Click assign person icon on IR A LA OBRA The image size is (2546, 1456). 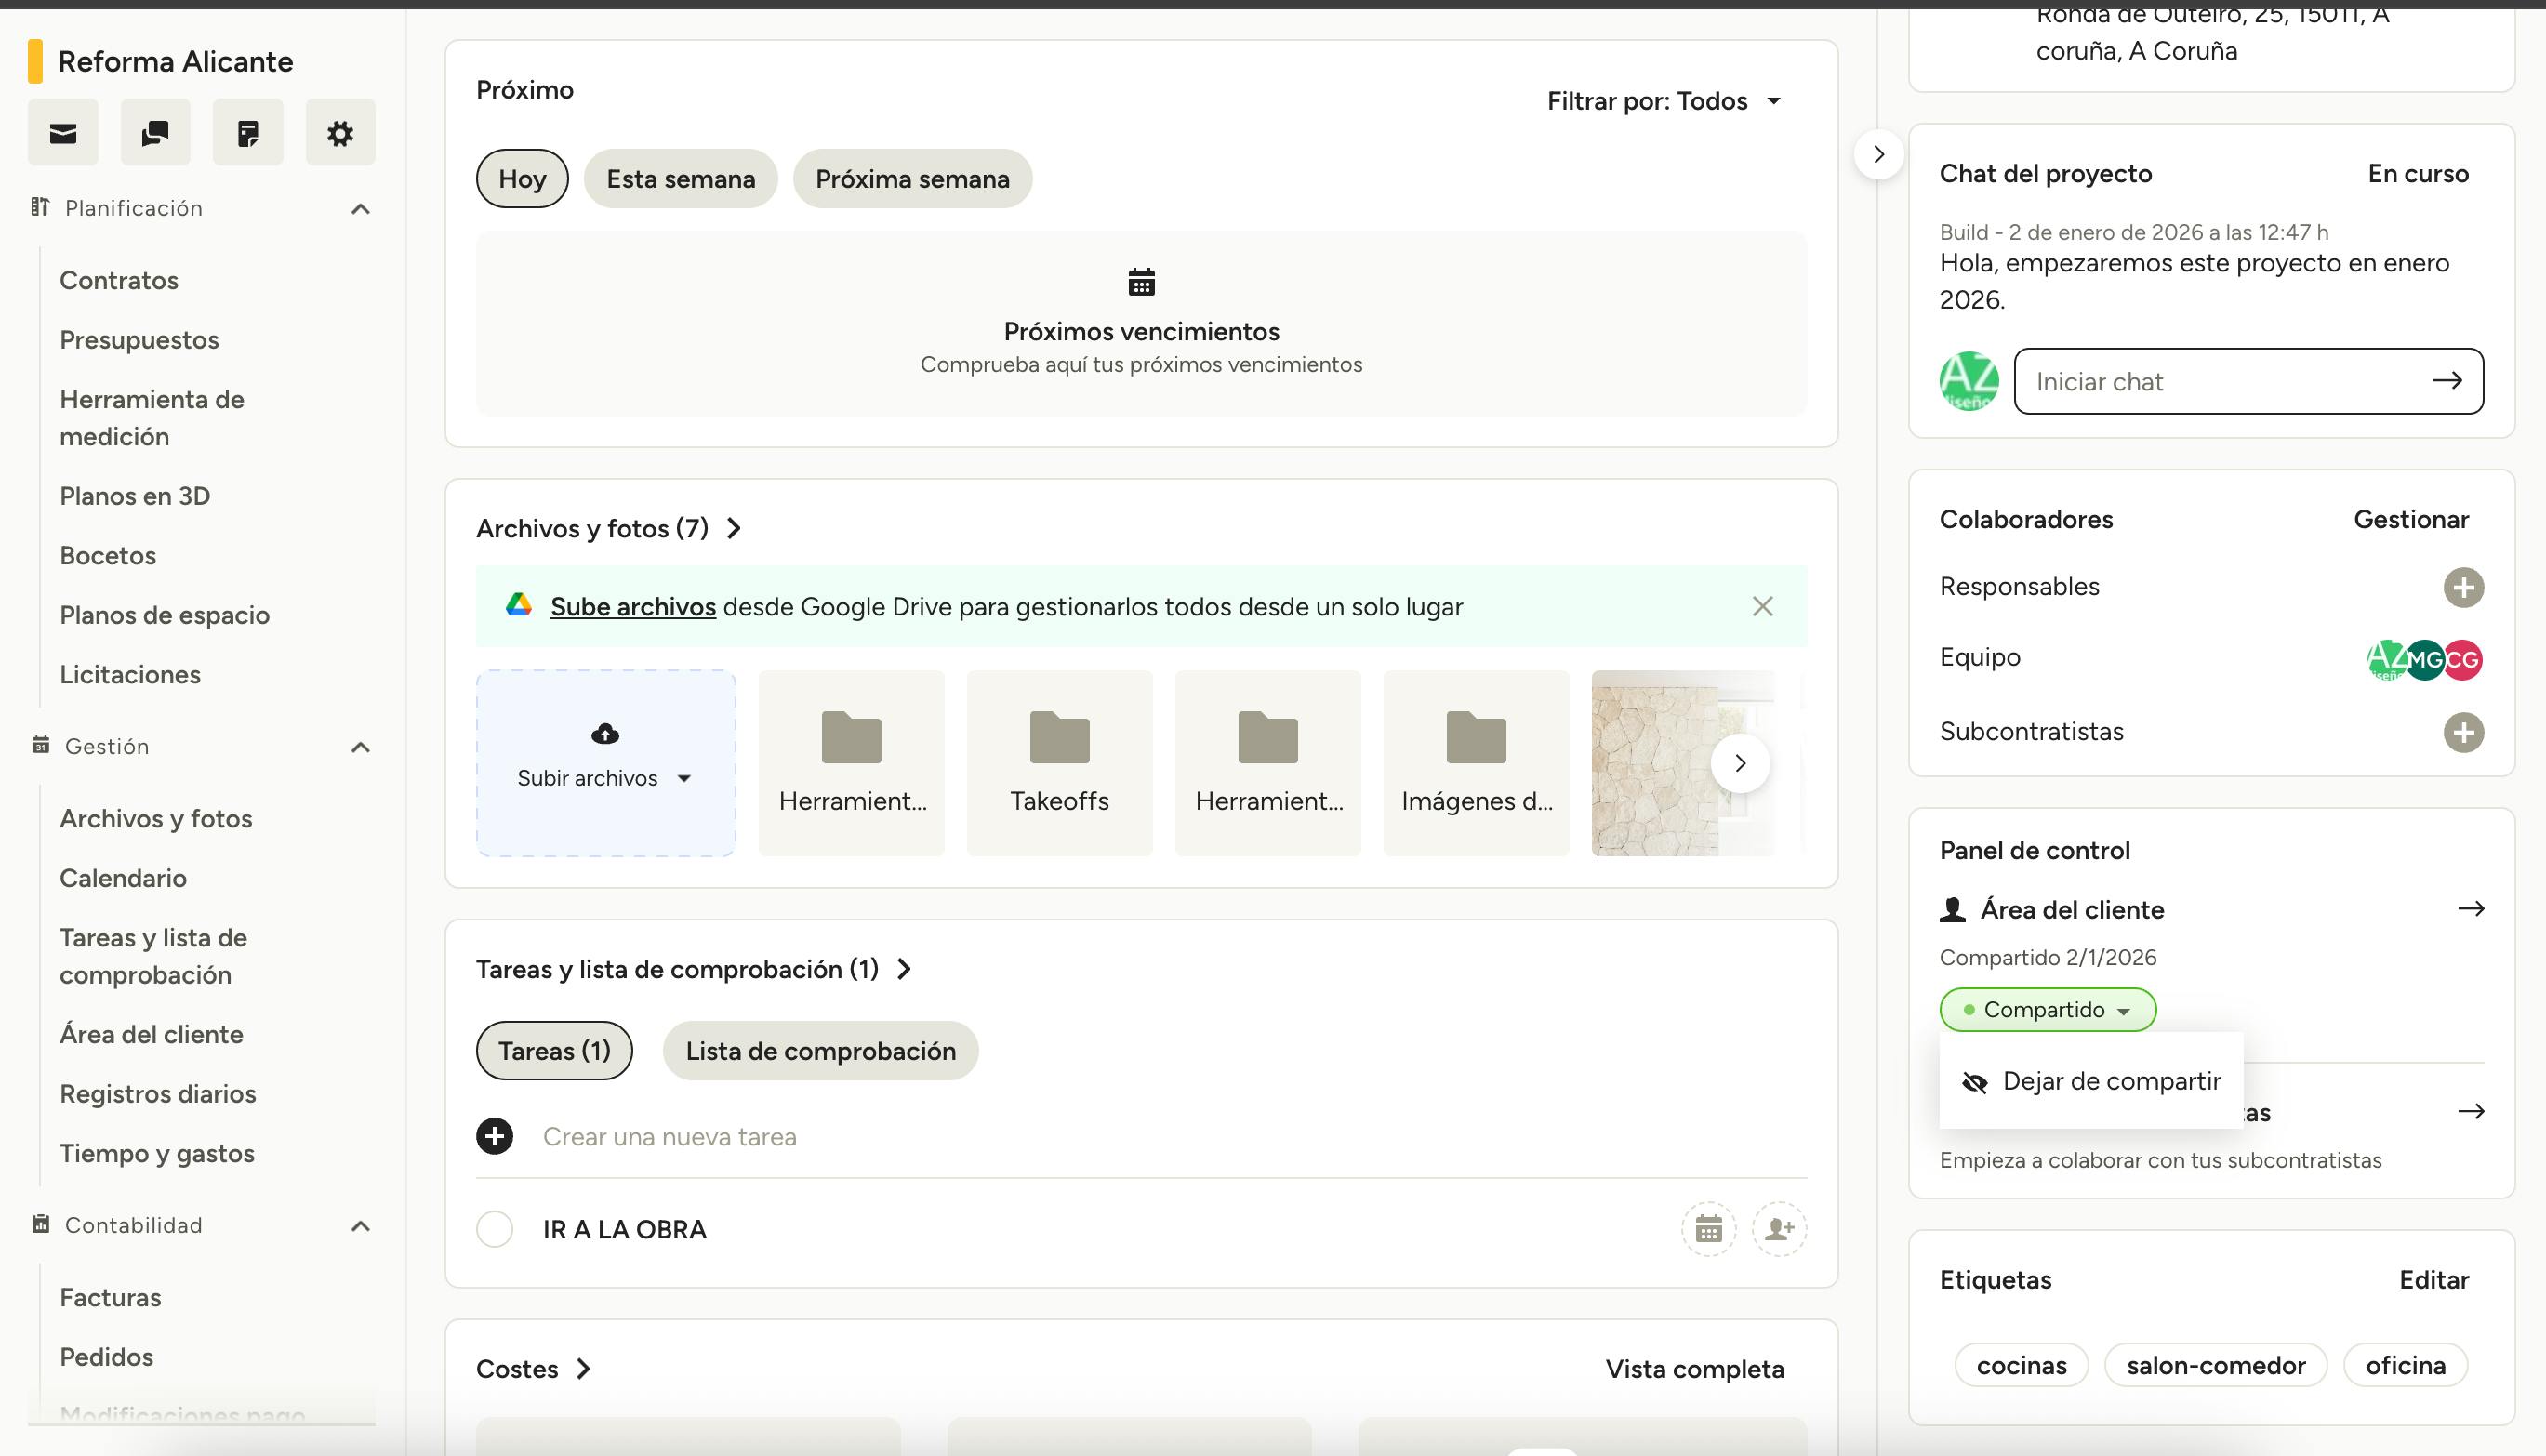[x=1779, y=1228]
